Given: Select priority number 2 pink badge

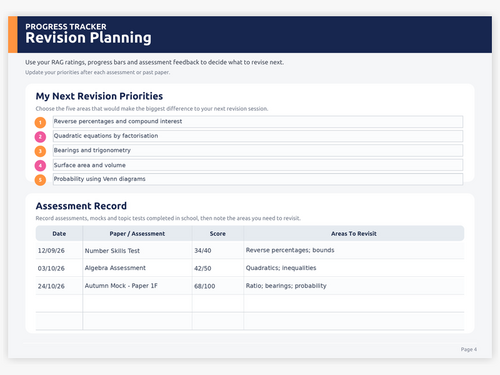Looking at the screenshot, I should [40, 137].
